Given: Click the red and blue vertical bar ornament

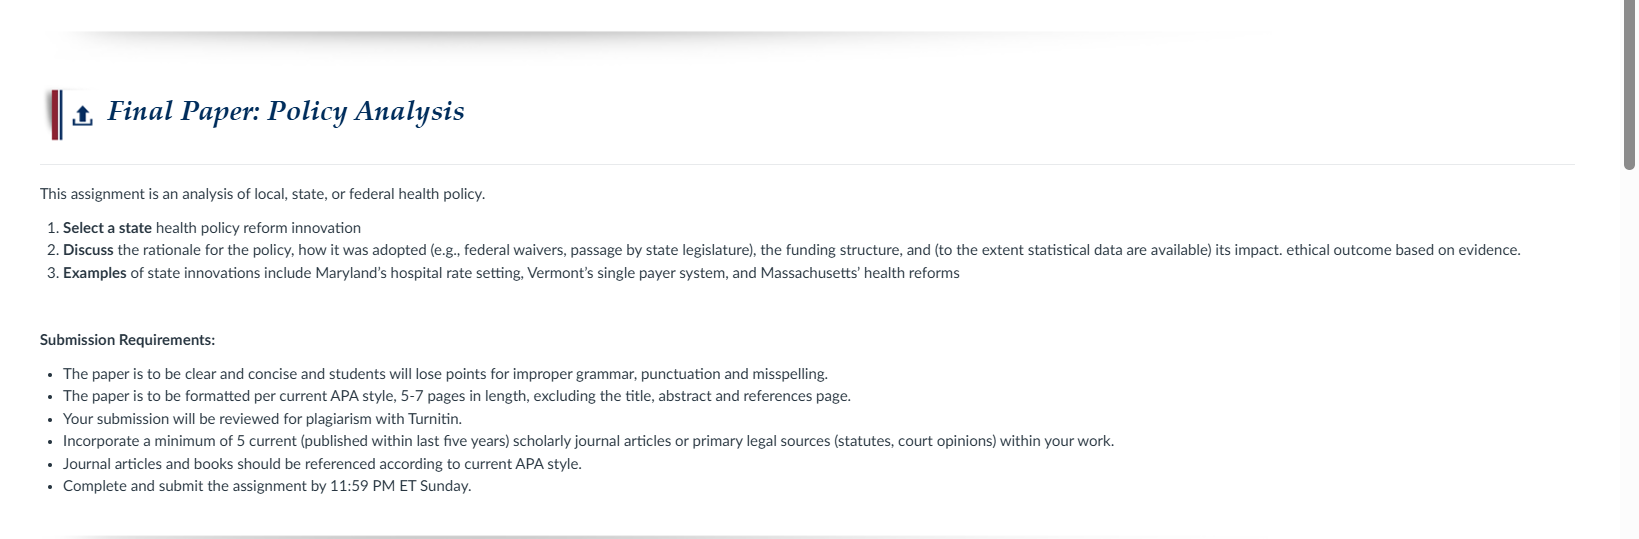Looking at the screenshot, I should 56,114.
